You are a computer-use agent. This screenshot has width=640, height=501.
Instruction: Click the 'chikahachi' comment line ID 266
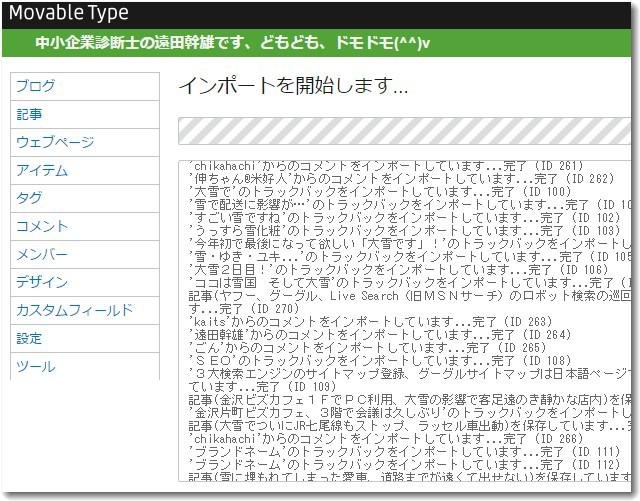(386, 439)
